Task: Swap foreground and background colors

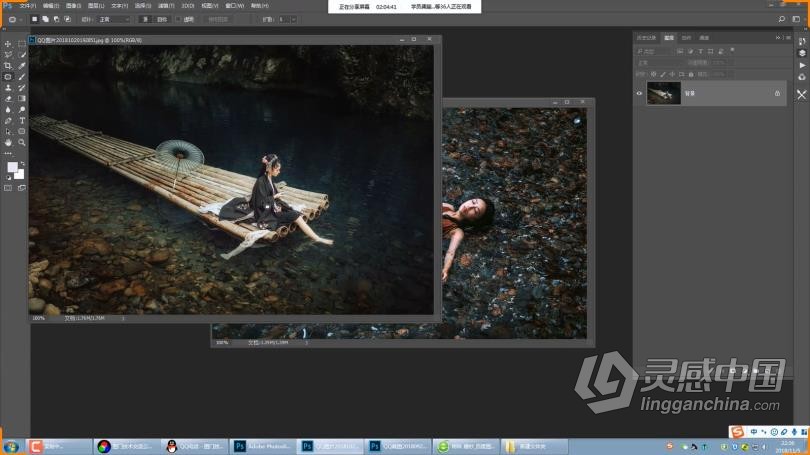Action: point(22,164)
